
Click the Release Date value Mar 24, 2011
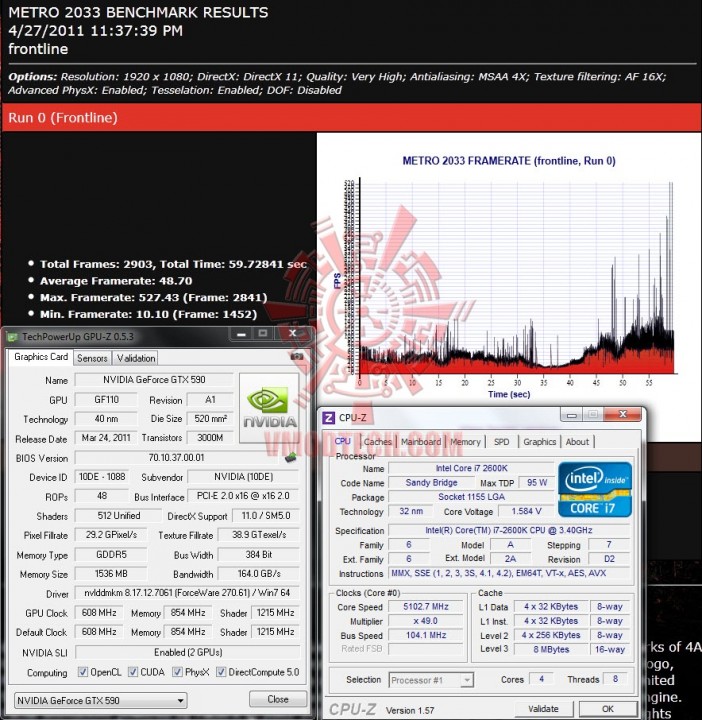pos(106,438)
